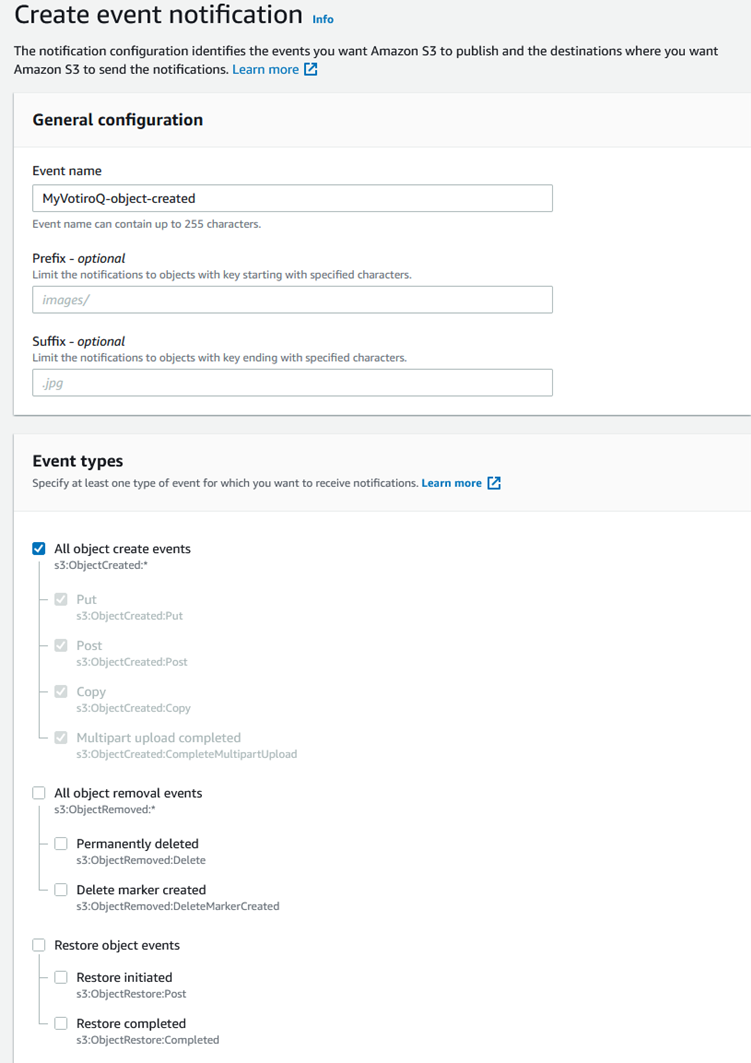Click the Event name input field
Image resolution: width=751 pixels, height=1063 pixels.
(x=292, y=198)
